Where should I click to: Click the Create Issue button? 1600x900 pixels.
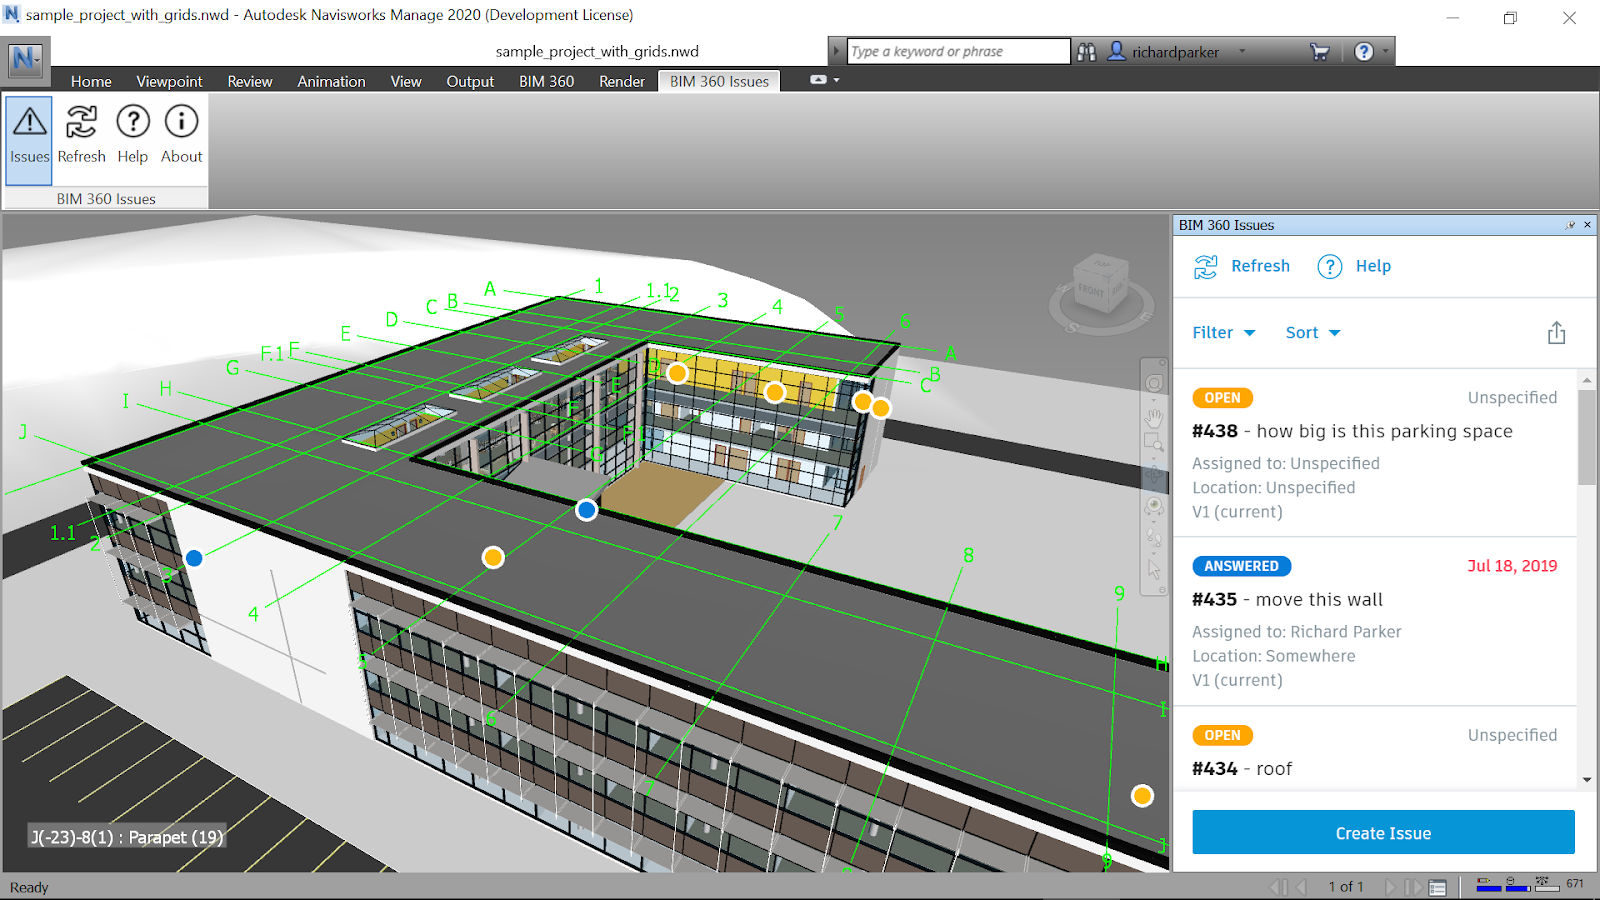tap(1382, 832)
